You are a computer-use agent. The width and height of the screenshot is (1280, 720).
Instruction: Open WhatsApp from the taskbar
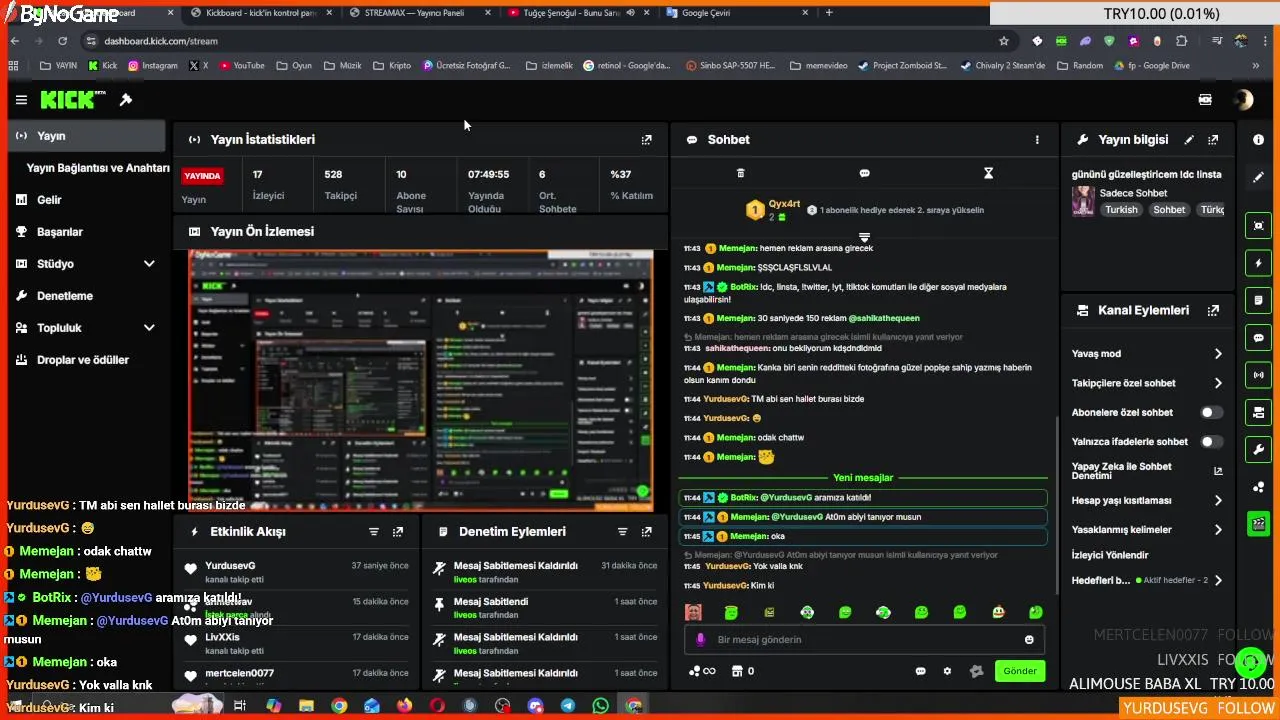pos(600,706)
